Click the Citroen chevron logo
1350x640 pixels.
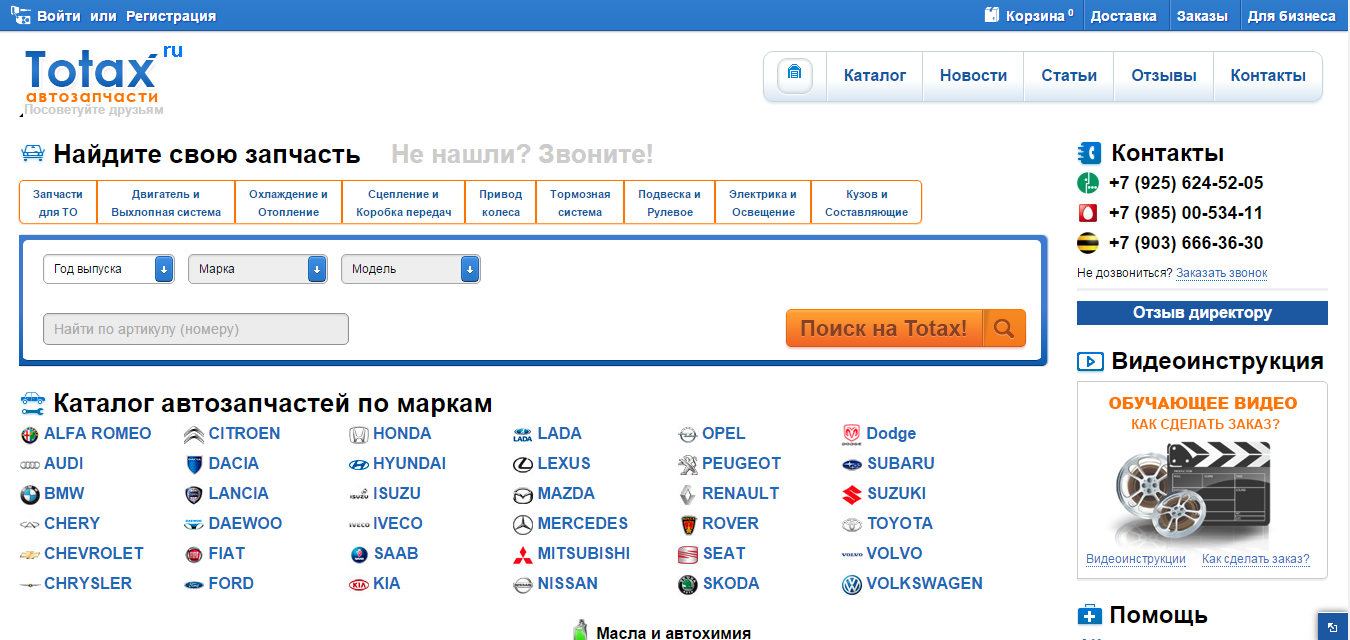coord(194,434)
